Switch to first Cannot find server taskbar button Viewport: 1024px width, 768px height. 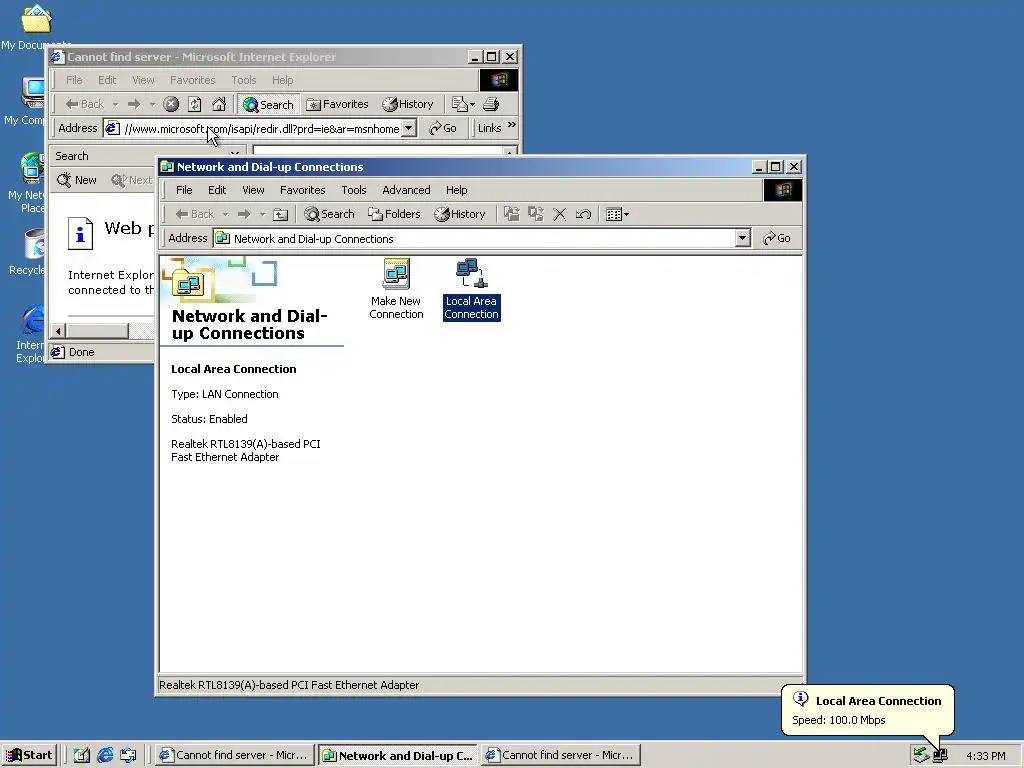tap(234, 756)
